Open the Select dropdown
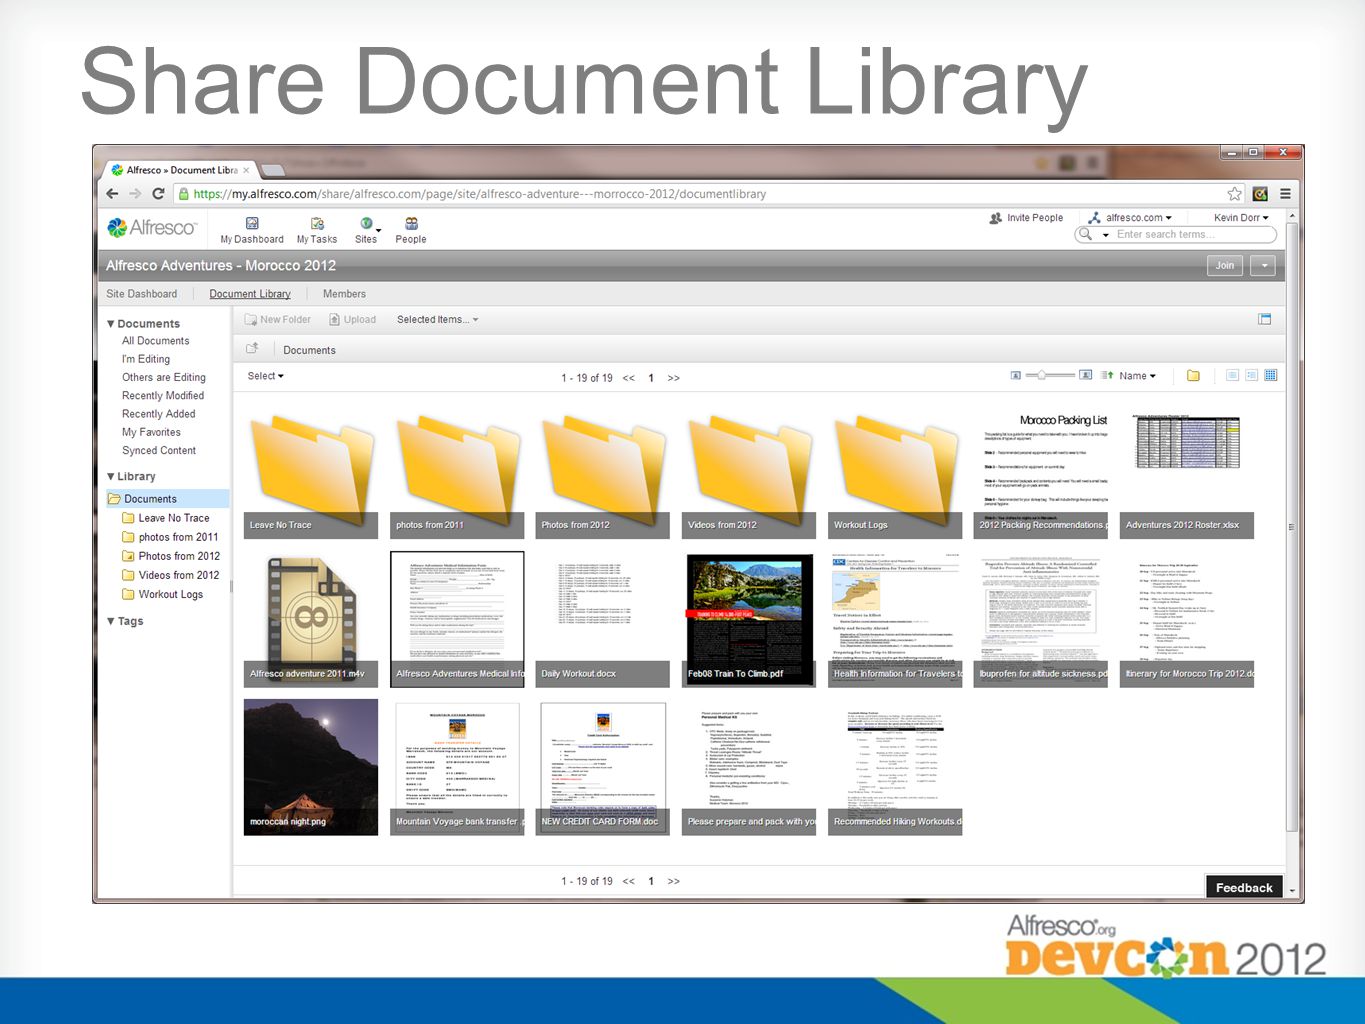 [266, 376]
